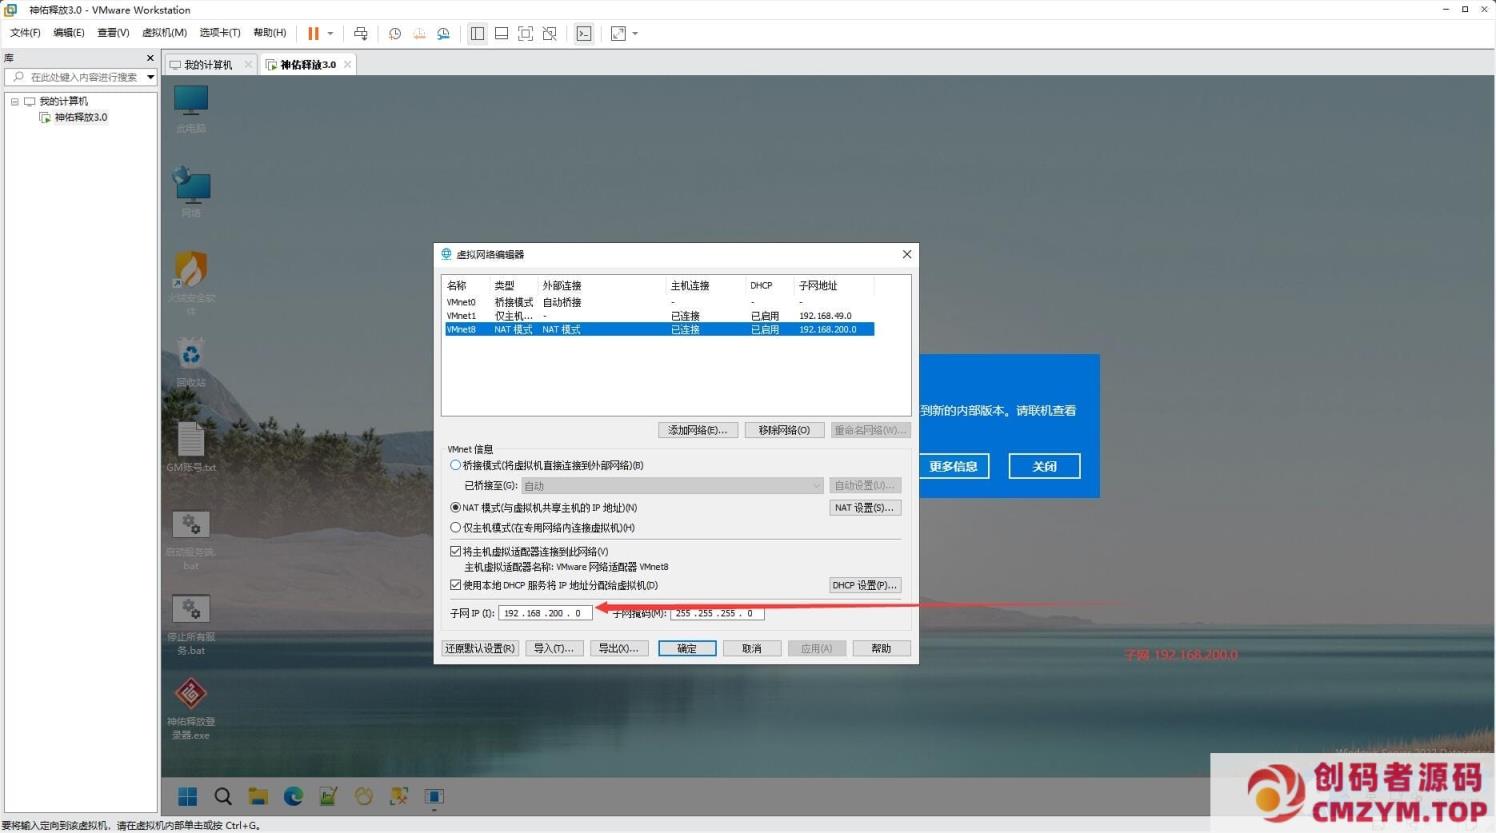The width and height of the screenshot is (1496, 833).
Task: Click the revert snapshot toolbar icon
Action: [x=419, y=33]
